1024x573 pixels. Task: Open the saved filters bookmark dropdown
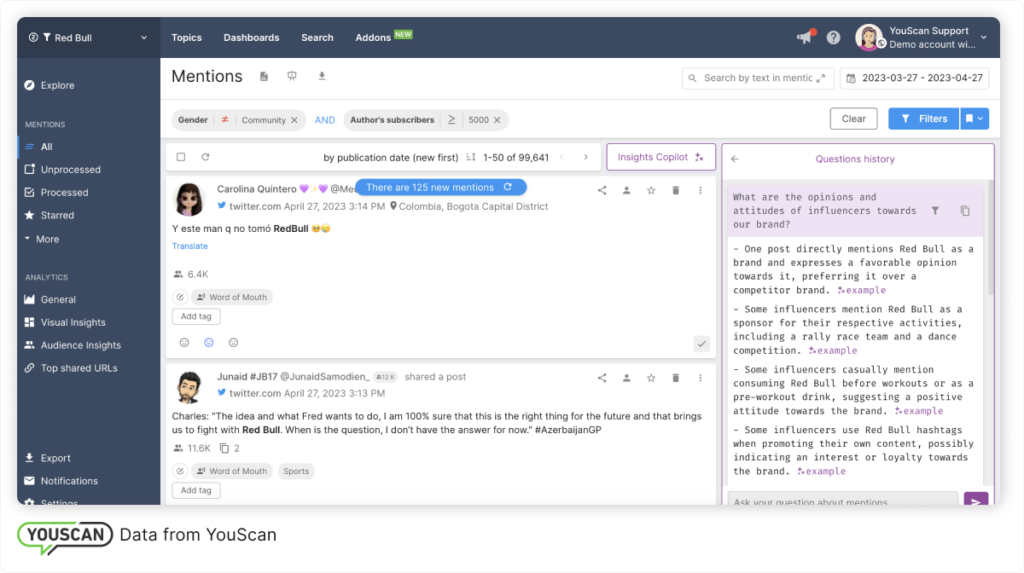[x=974, y=119]
